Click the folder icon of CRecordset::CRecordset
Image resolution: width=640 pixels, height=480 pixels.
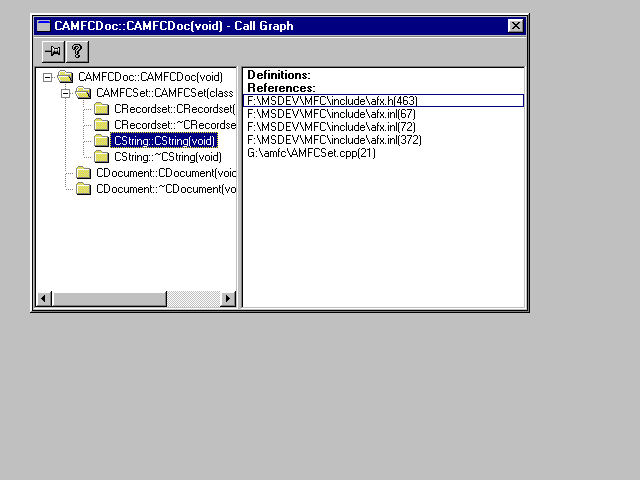coord(101,109)
